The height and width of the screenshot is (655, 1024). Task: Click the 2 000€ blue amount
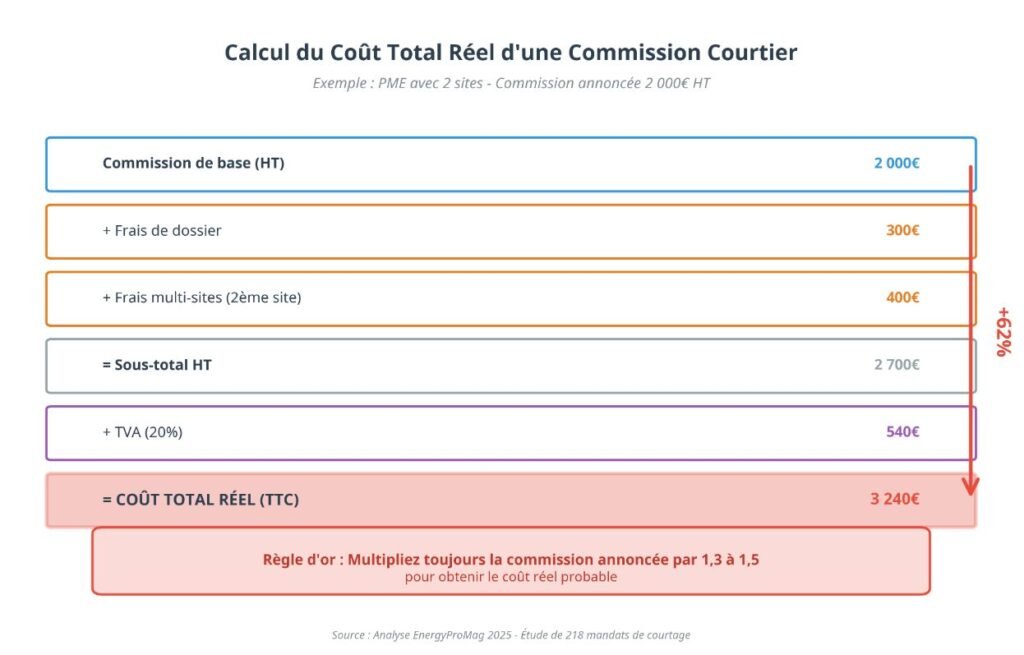(896, 163)
